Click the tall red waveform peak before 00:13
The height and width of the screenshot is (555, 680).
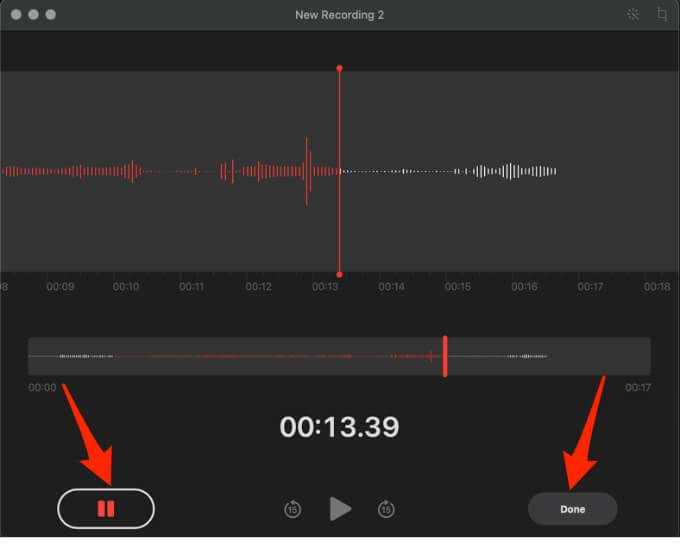point(307,171)
